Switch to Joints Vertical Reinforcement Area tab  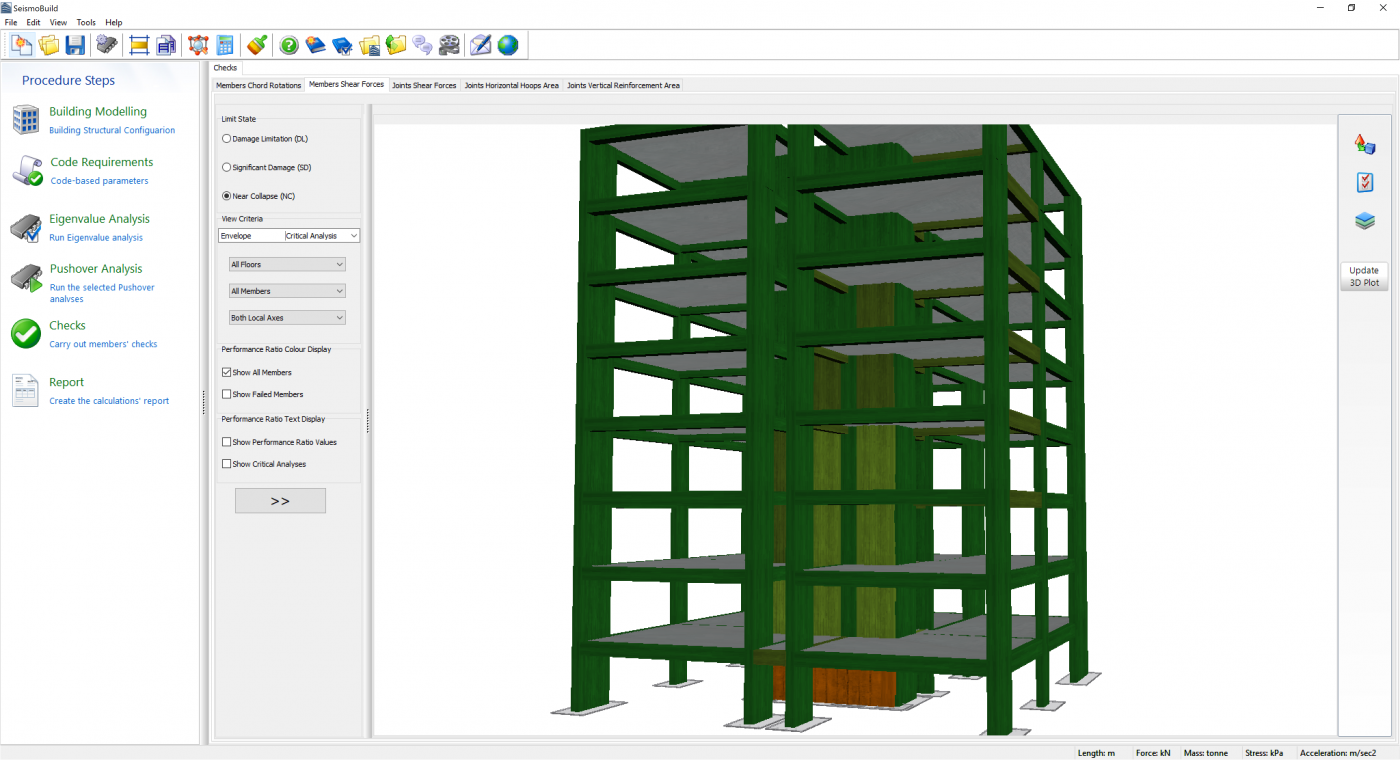click(x=623, y=85)
